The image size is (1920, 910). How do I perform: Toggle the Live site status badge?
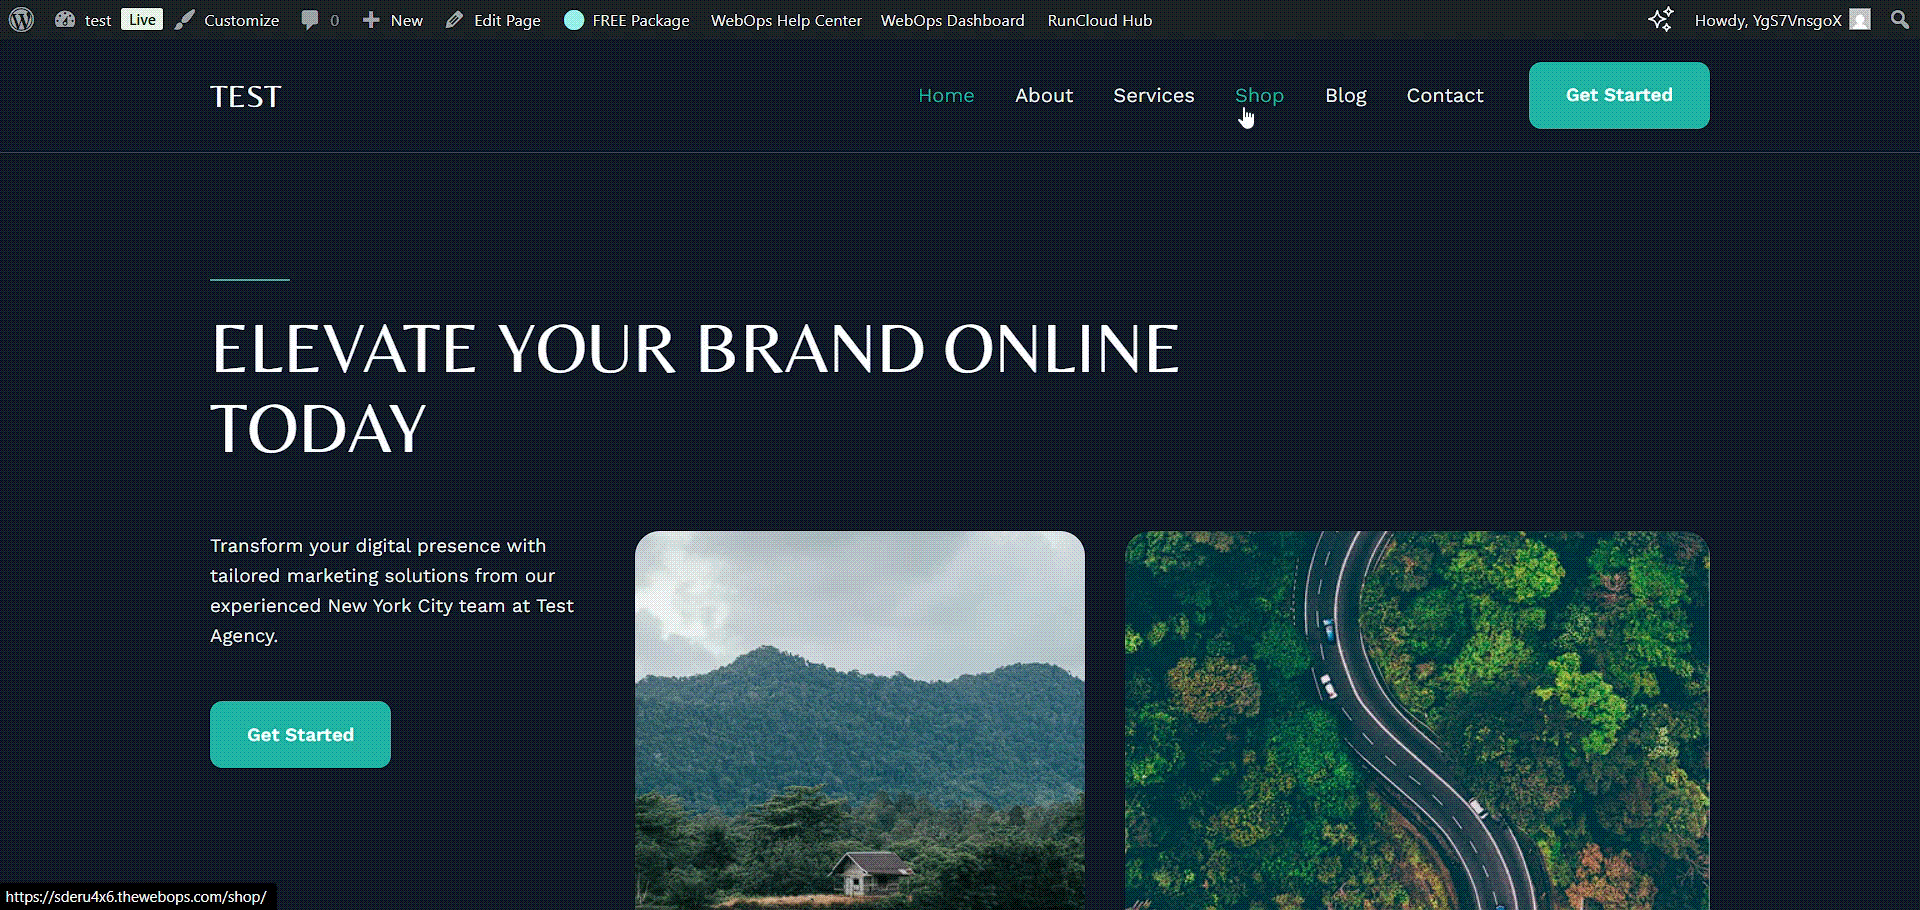click(142, 20)
